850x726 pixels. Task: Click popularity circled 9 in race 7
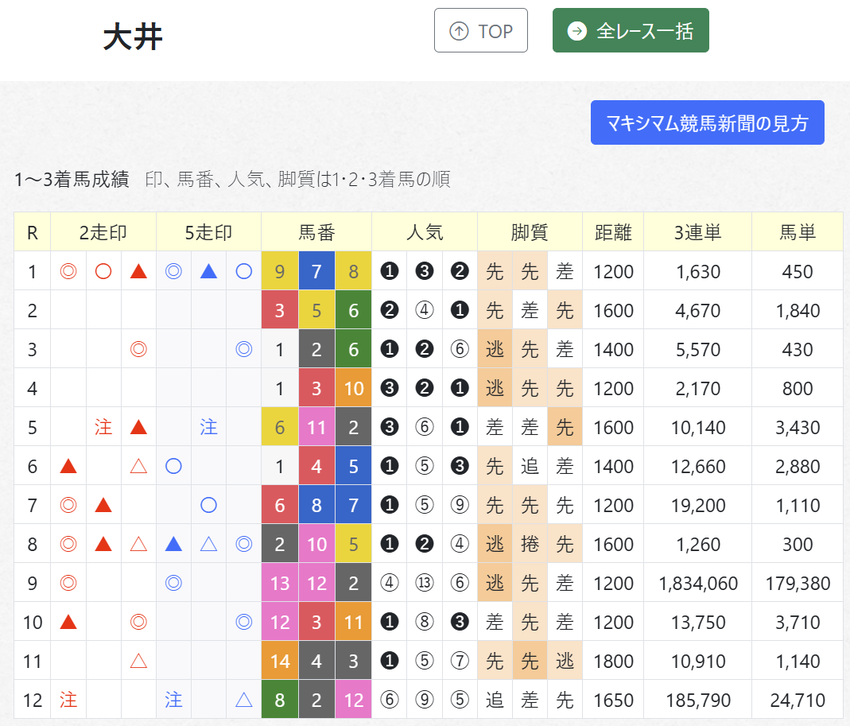point(460,505)
